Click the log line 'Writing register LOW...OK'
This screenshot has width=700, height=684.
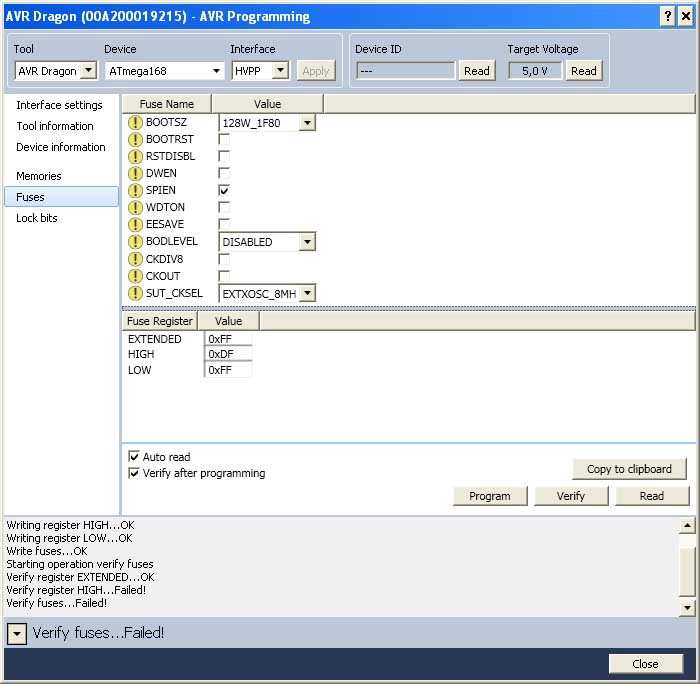pos(69,538)
